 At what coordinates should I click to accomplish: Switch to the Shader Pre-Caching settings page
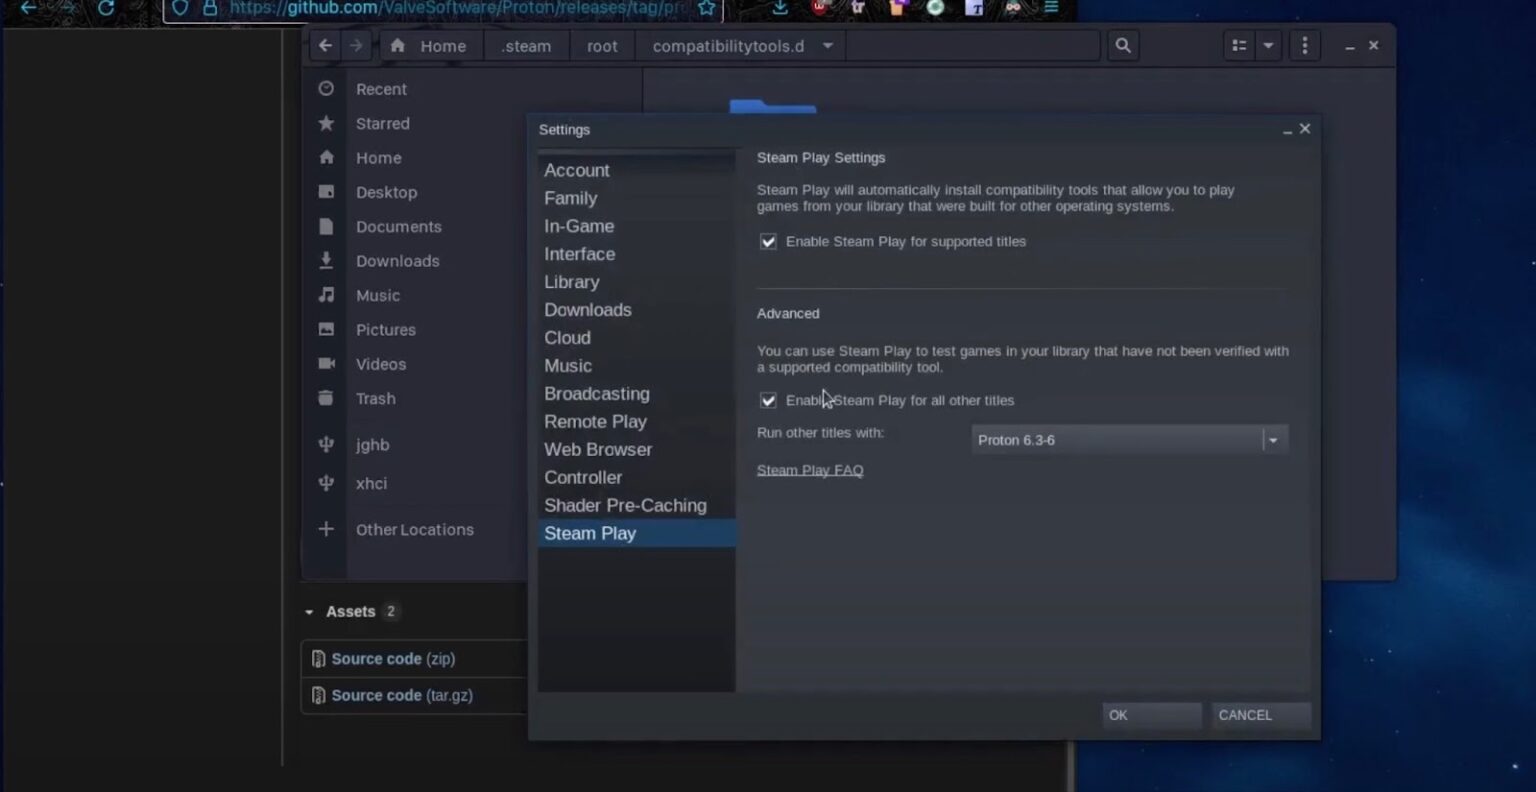click(x=625, y=505)
